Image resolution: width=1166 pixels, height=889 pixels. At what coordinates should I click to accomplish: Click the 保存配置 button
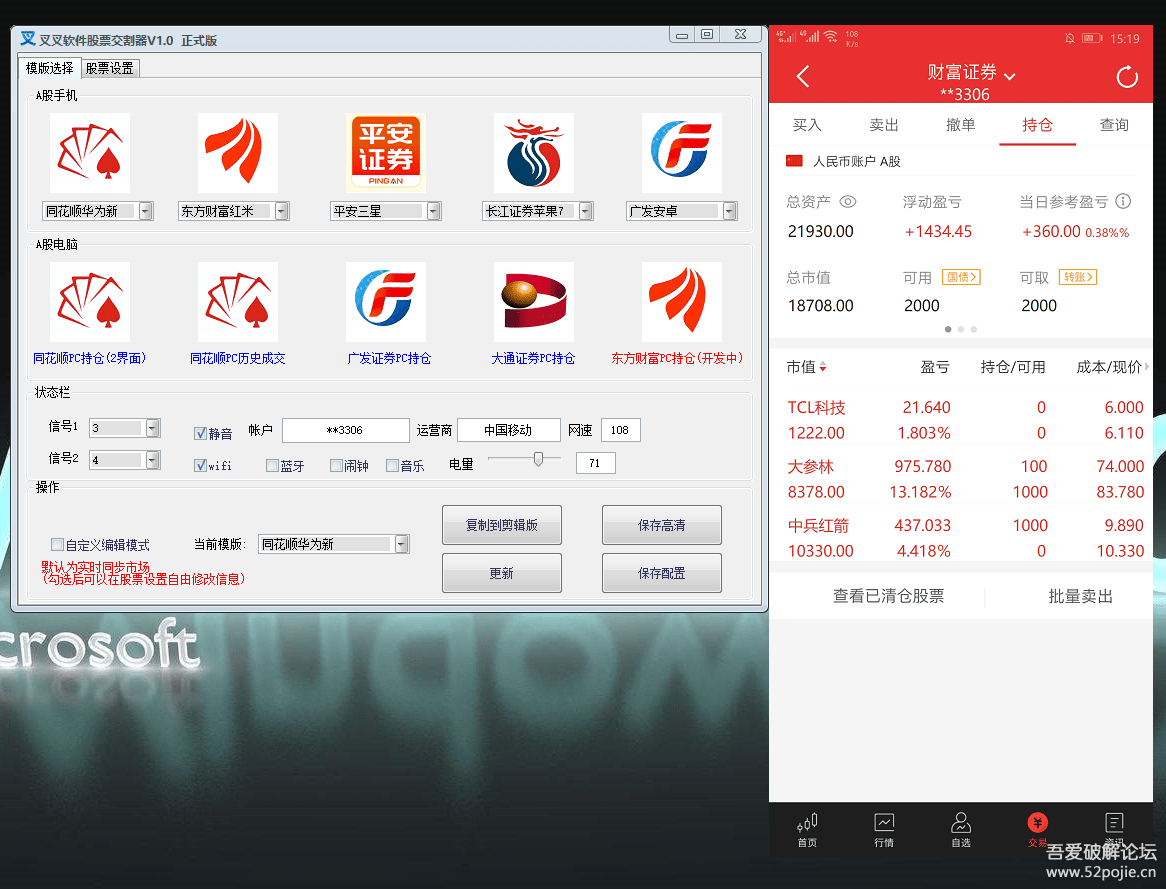(x=662, y=573)
